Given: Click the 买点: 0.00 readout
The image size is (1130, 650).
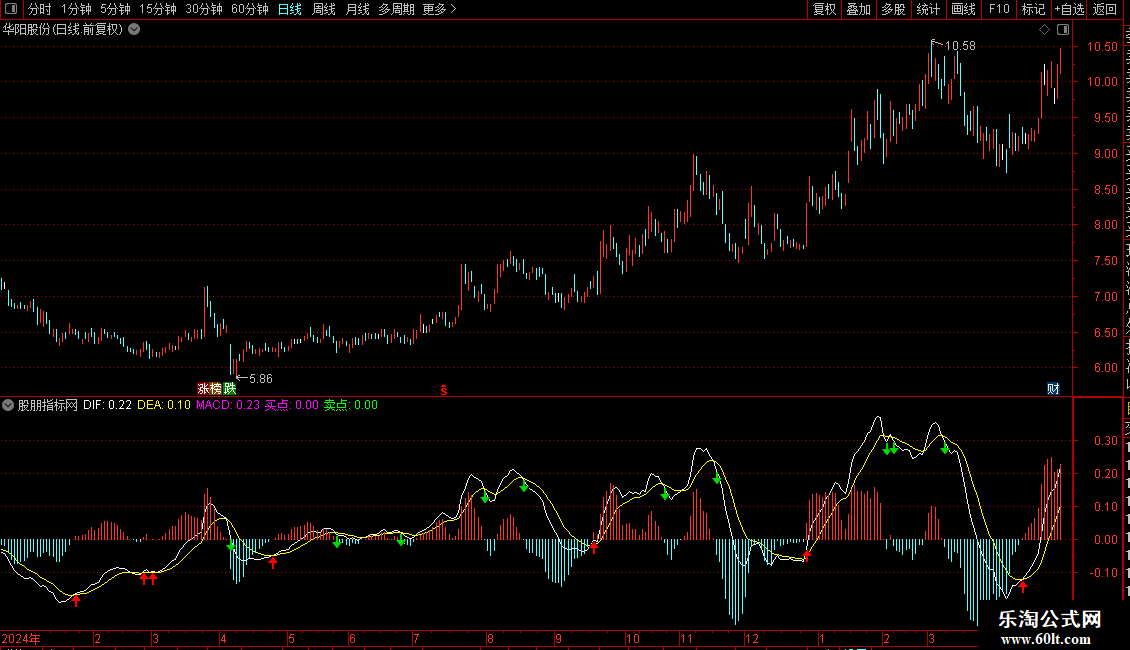Looking at the screenshot, I should (292, 405).
